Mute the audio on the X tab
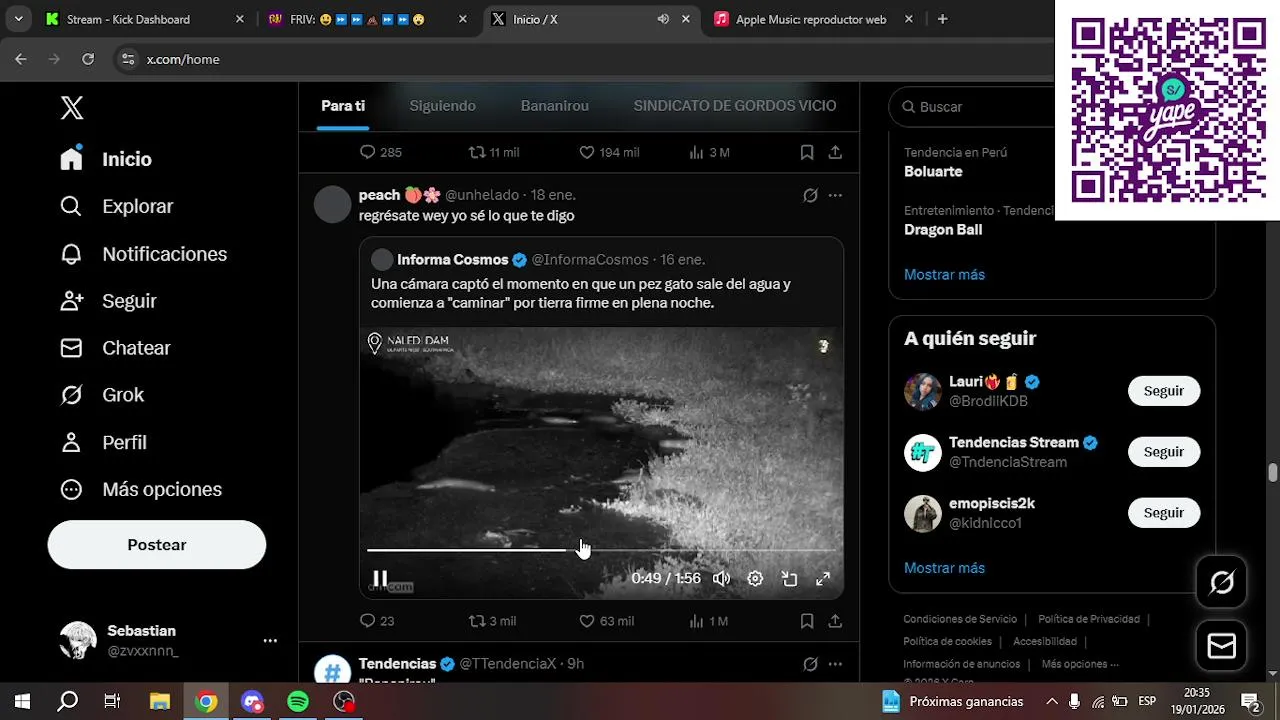Screen dimensions: 1280x720 point(663,19)
